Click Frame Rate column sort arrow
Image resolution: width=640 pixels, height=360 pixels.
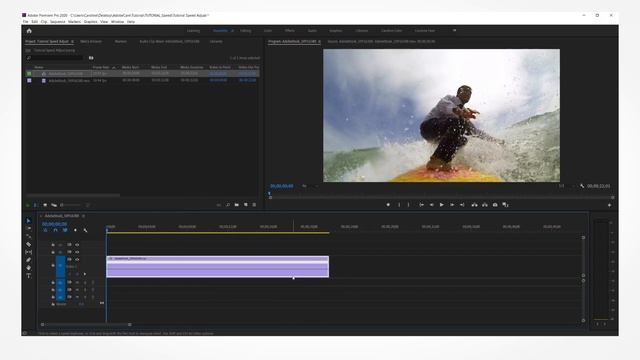point(114,67)
